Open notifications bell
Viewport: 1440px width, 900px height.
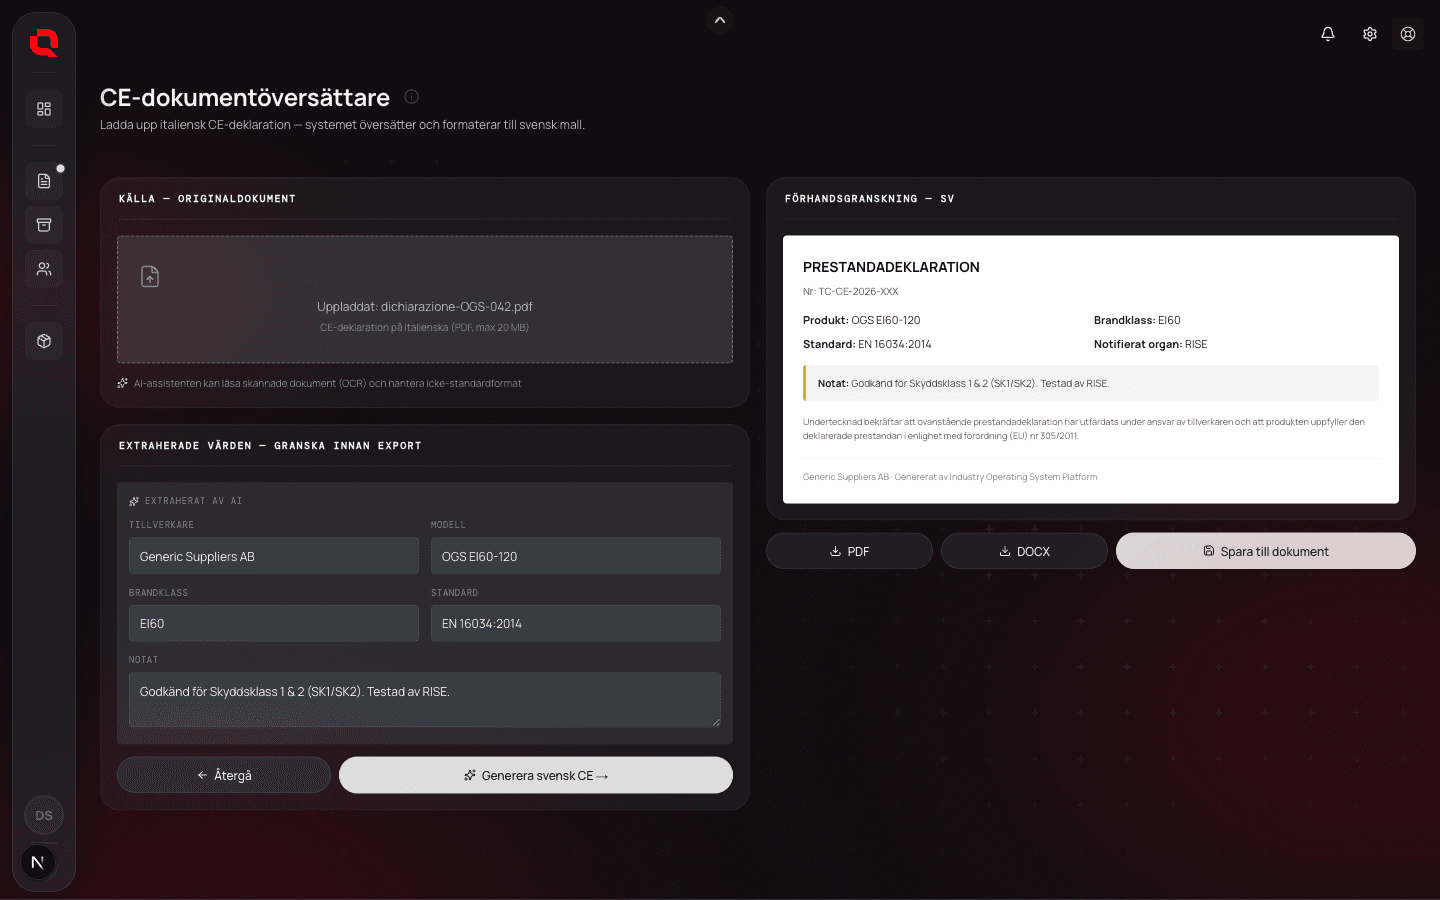coord(1328,34)
